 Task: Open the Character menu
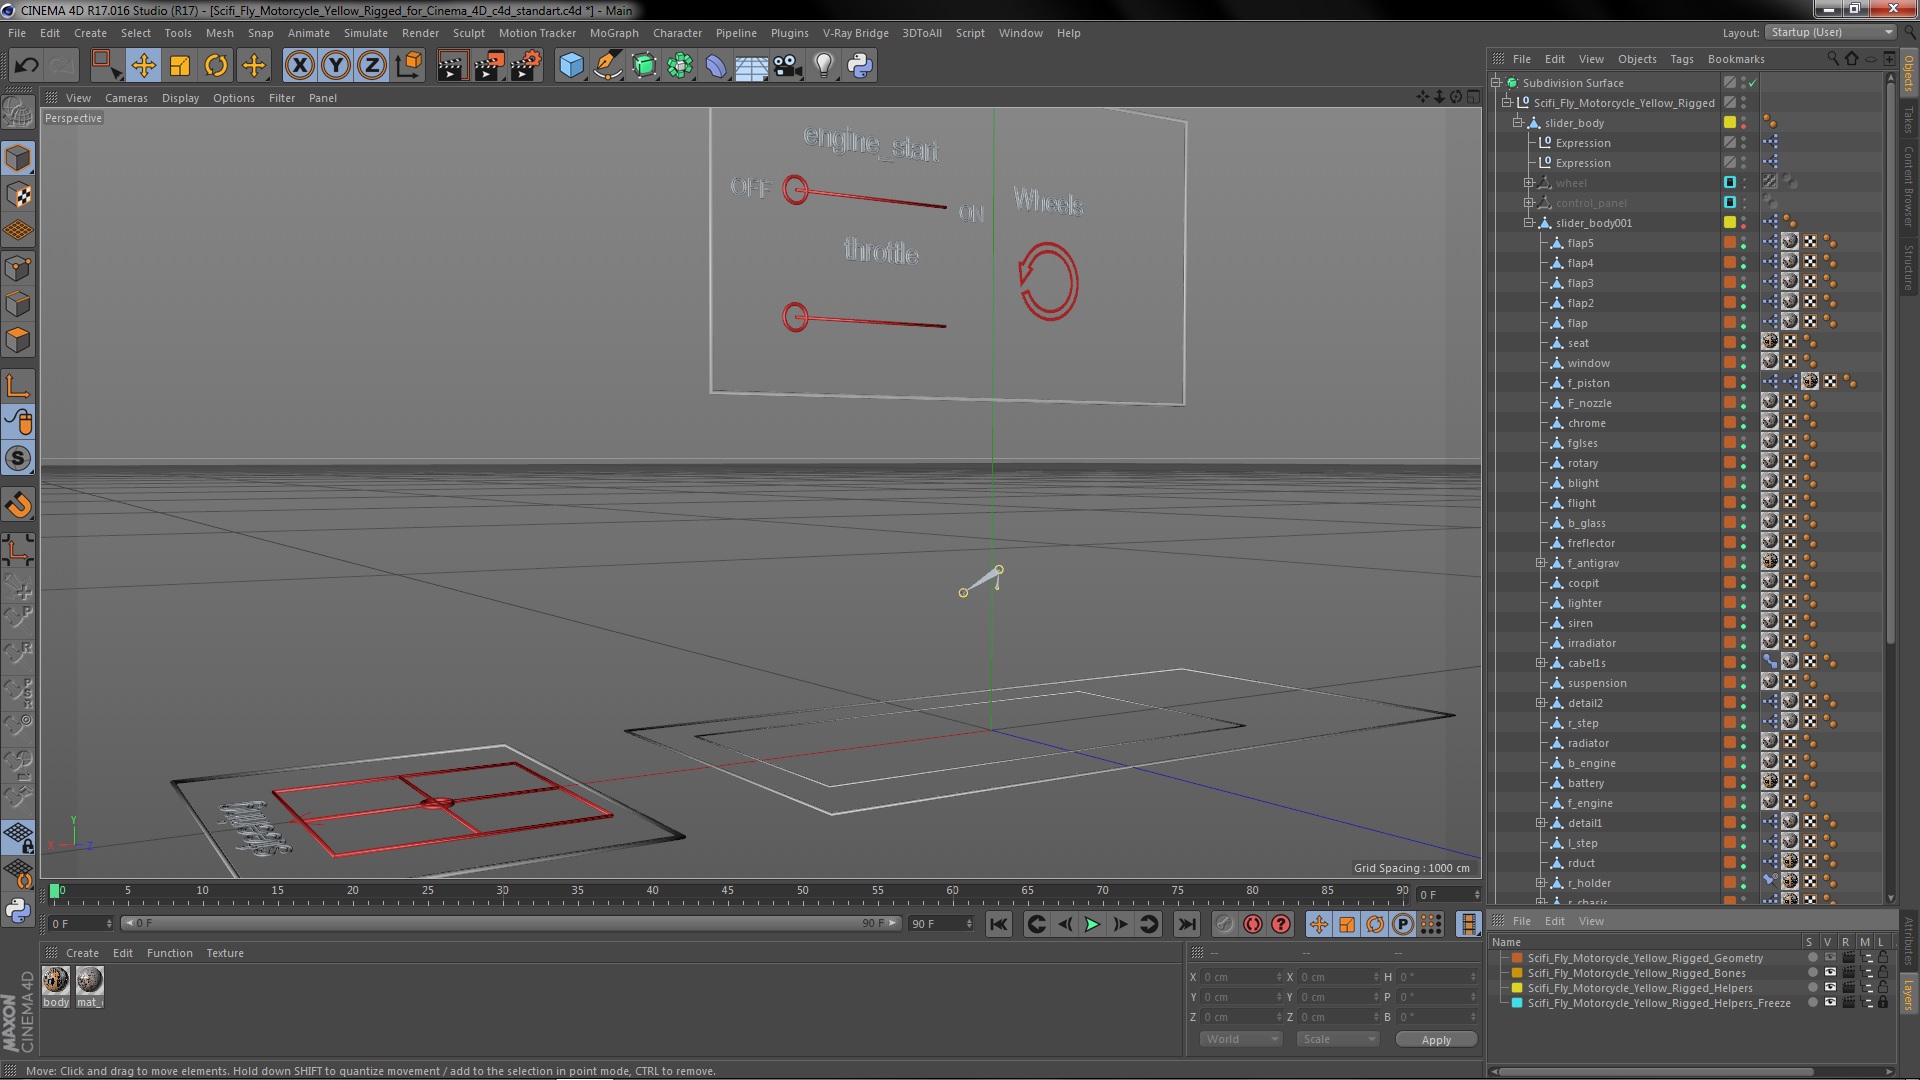point(677,33)
